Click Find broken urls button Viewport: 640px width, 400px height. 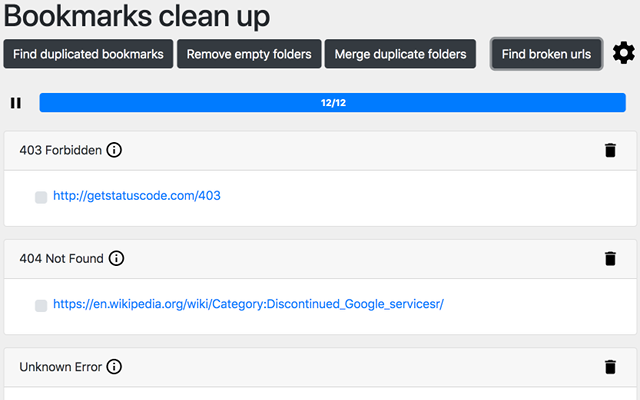coord(546,54)
